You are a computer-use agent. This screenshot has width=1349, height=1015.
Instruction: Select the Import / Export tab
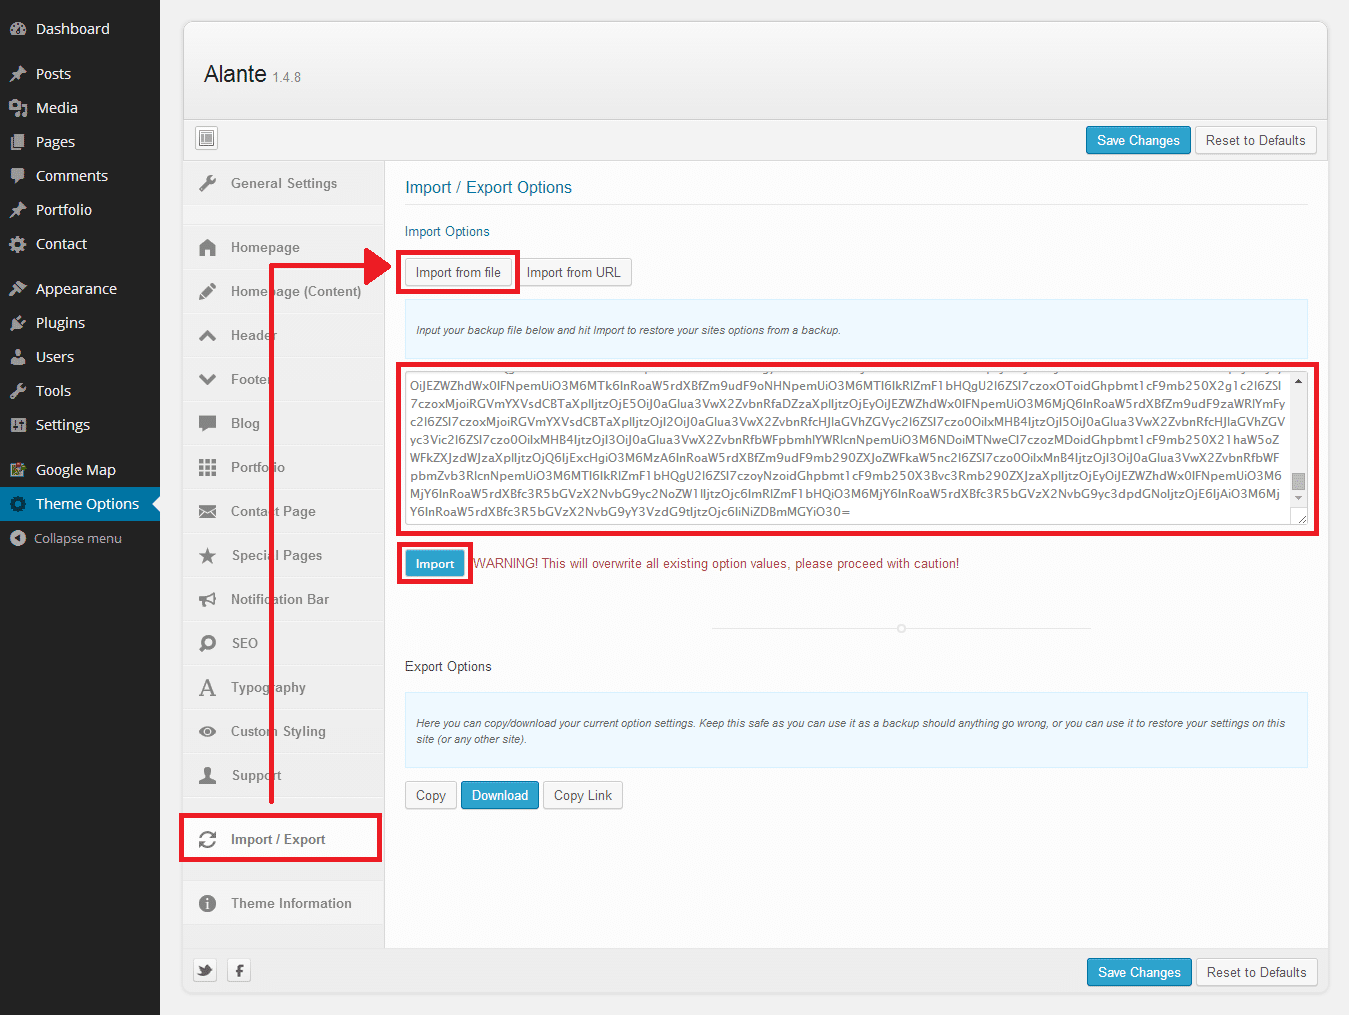280,839
